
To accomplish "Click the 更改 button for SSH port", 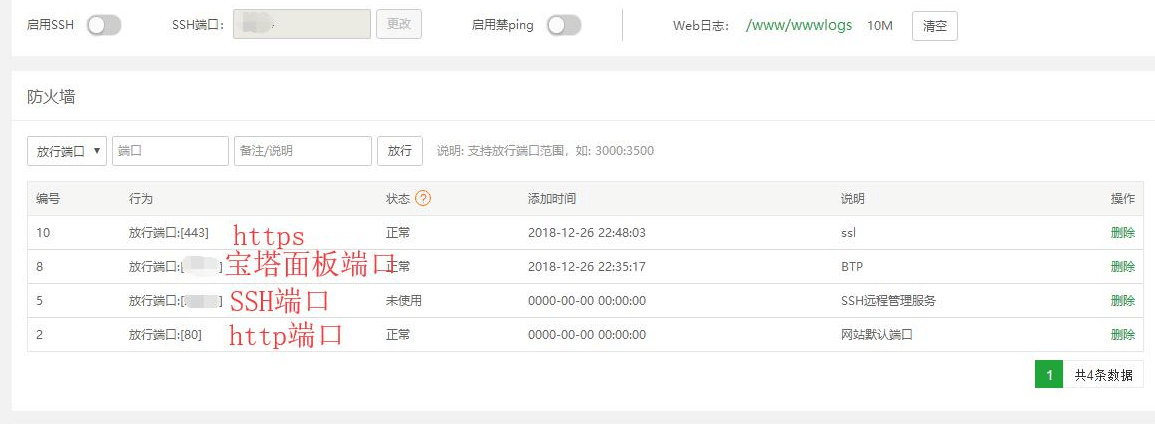I will tap(398, 25).
